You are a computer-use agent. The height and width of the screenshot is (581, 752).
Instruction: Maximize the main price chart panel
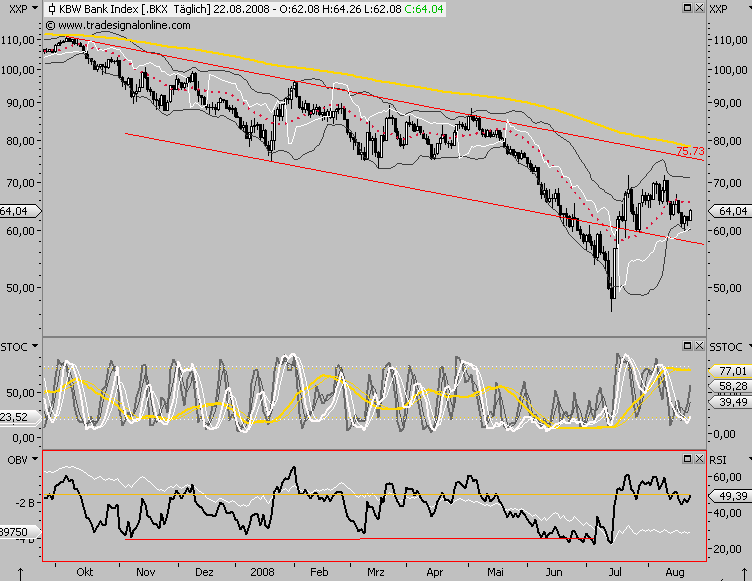[x=688, y=8]
